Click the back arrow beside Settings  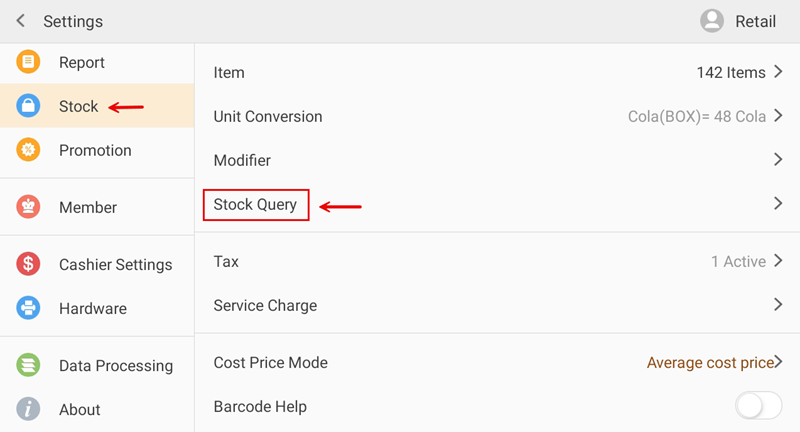pyautogui.click(x=21, y=21)
